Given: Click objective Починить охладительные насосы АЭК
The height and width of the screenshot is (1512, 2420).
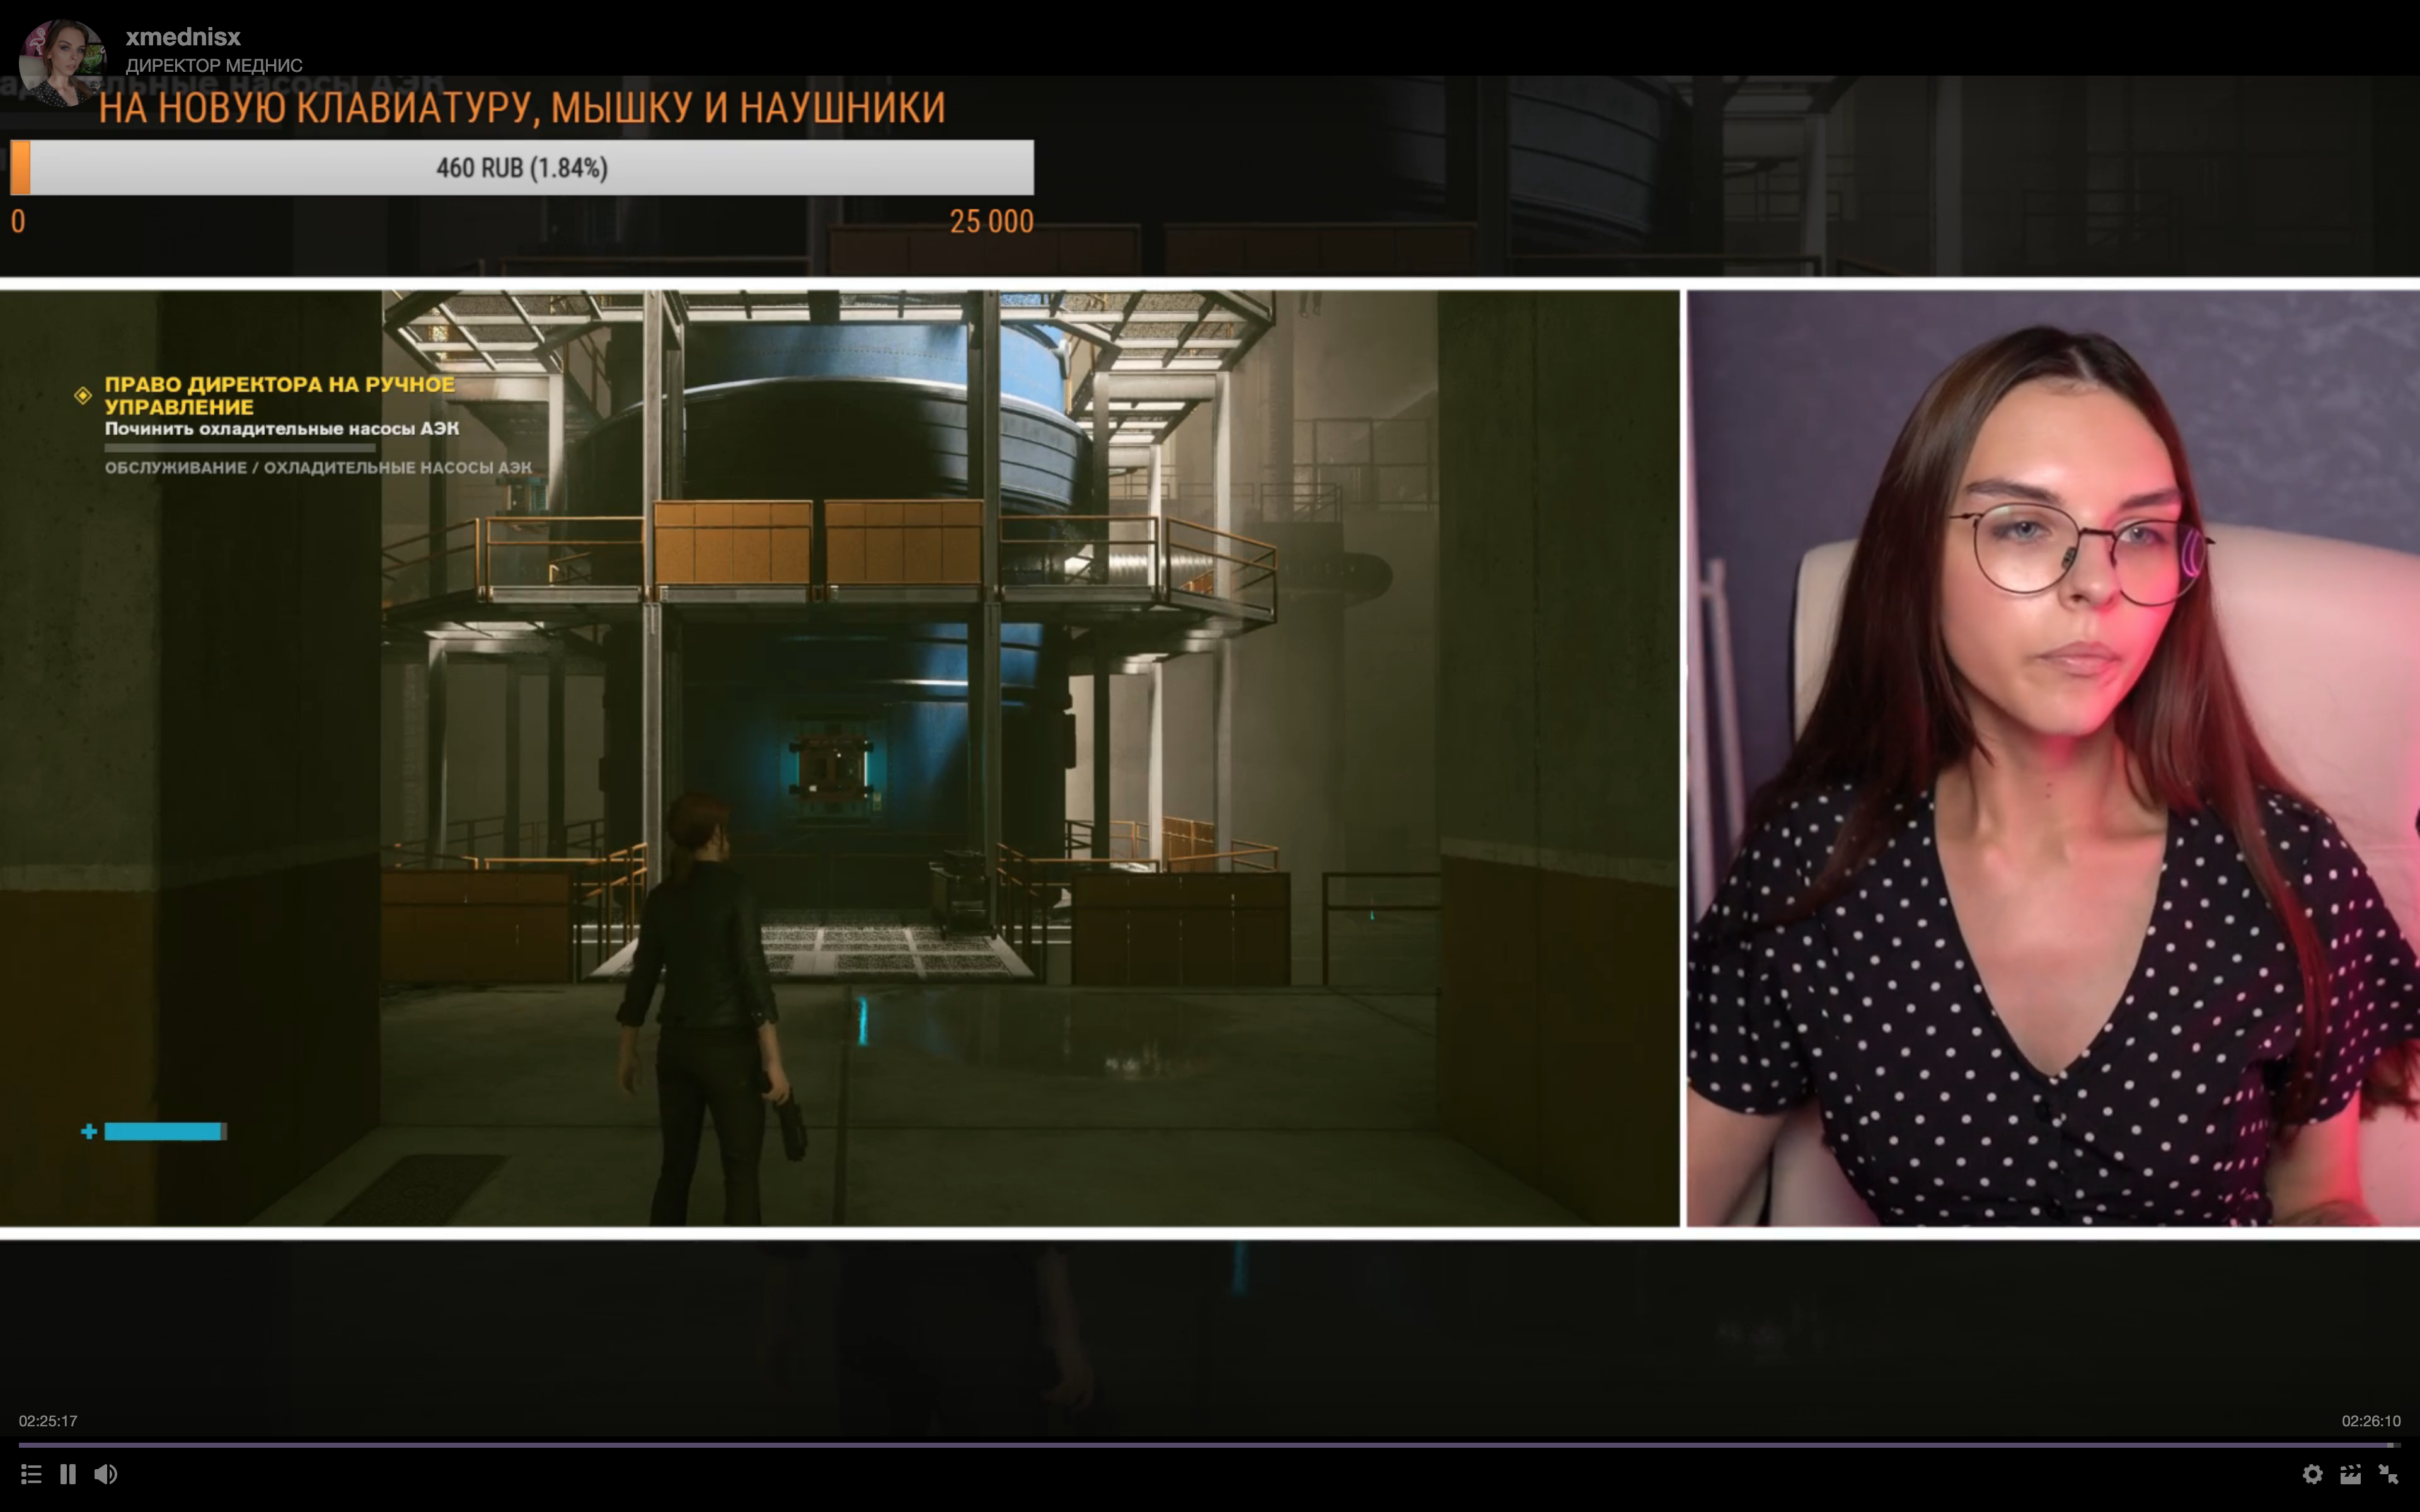Looking at the screenshot, I should point(282,429).
